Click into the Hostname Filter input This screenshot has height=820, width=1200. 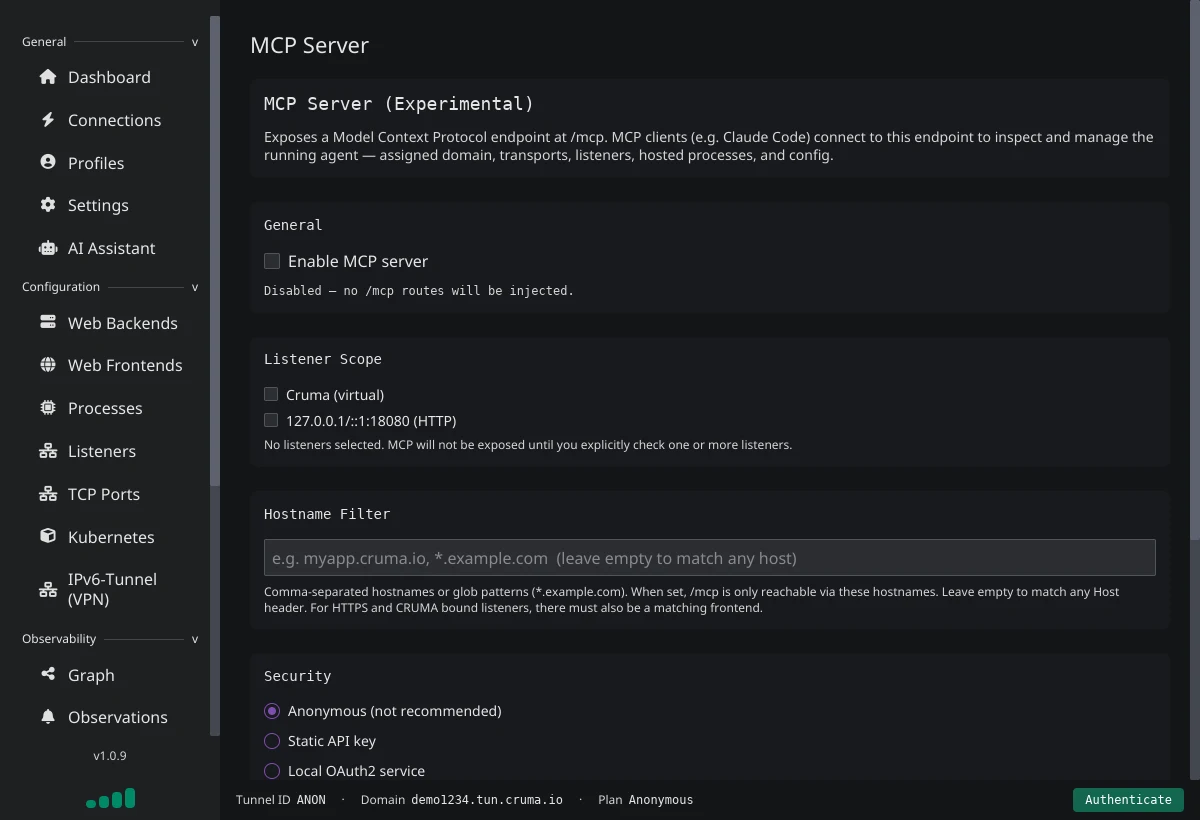coord(709,558)
